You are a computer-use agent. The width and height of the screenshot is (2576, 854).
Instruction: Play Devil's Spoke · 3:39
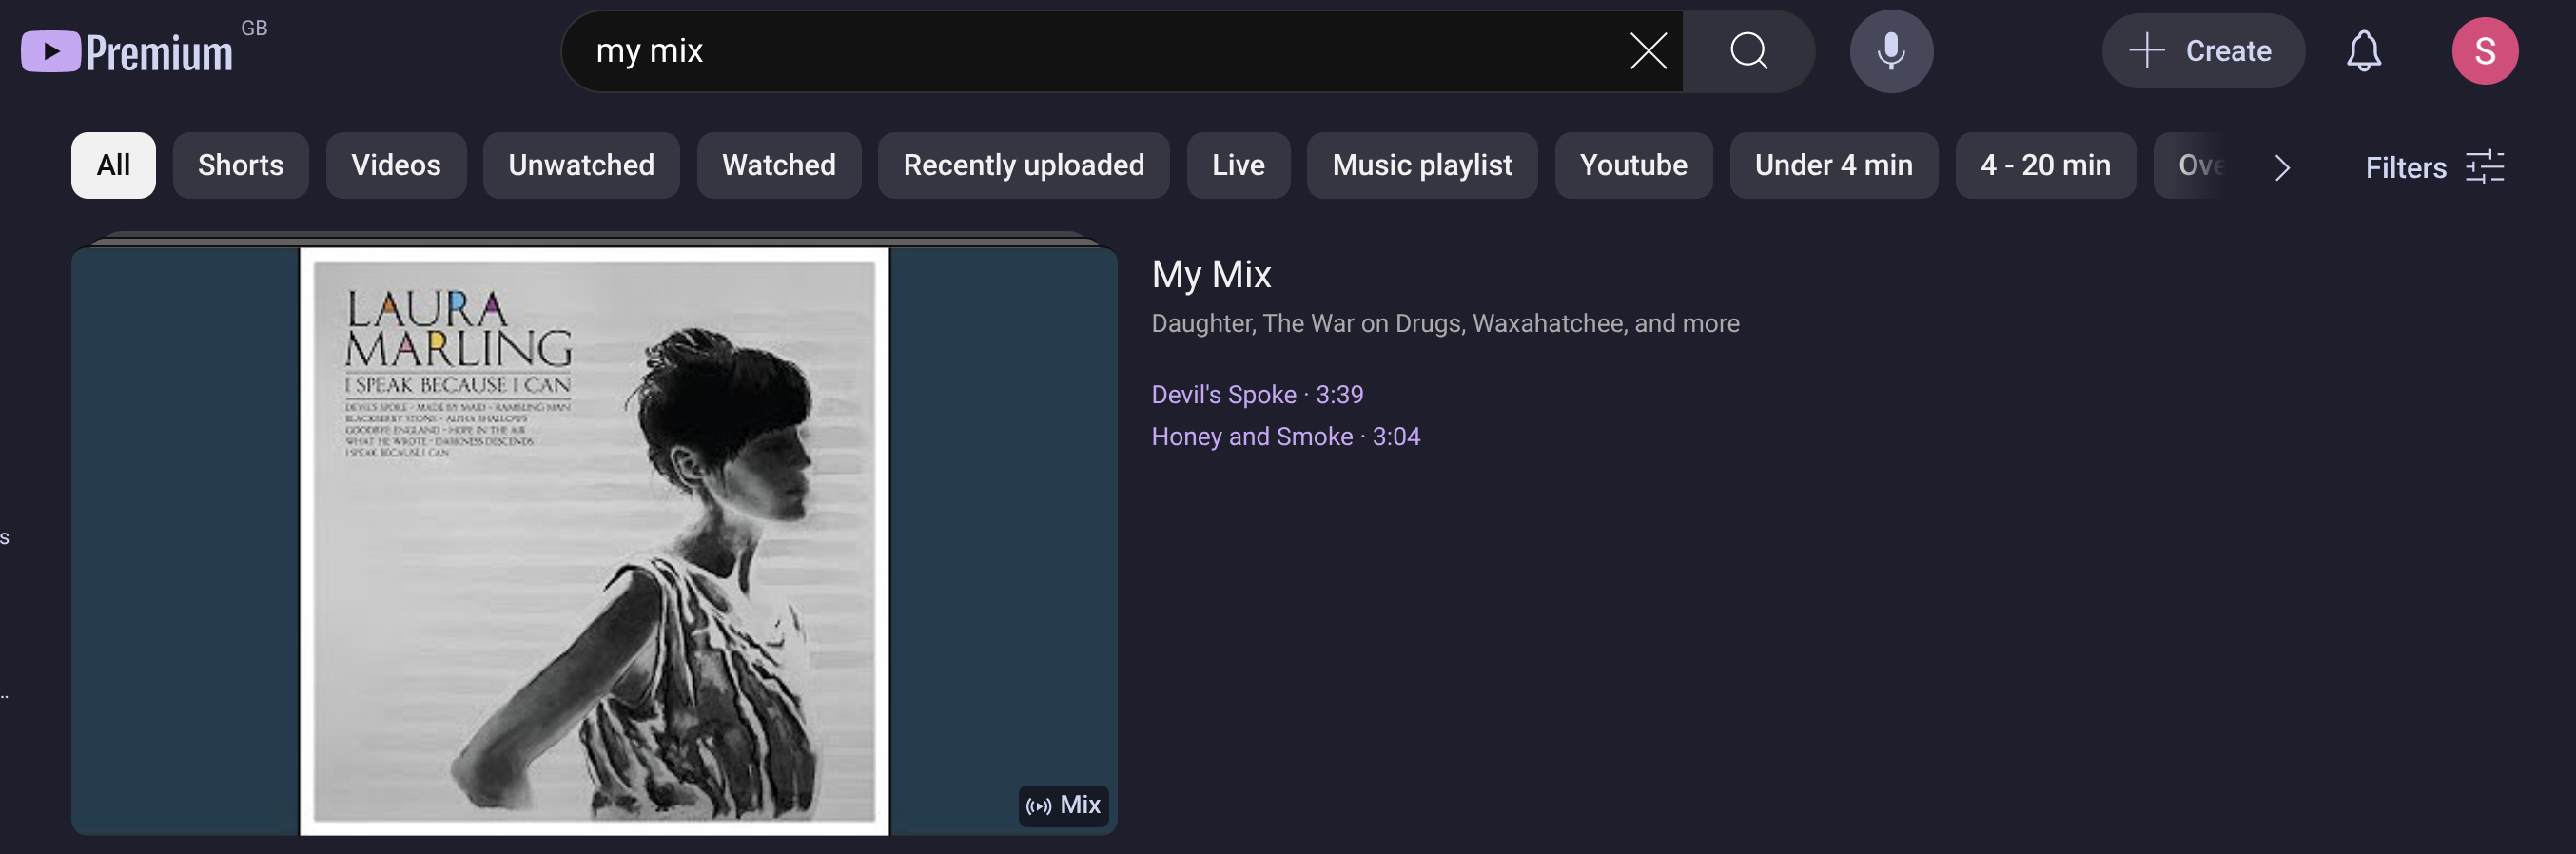pos(1257,395)
